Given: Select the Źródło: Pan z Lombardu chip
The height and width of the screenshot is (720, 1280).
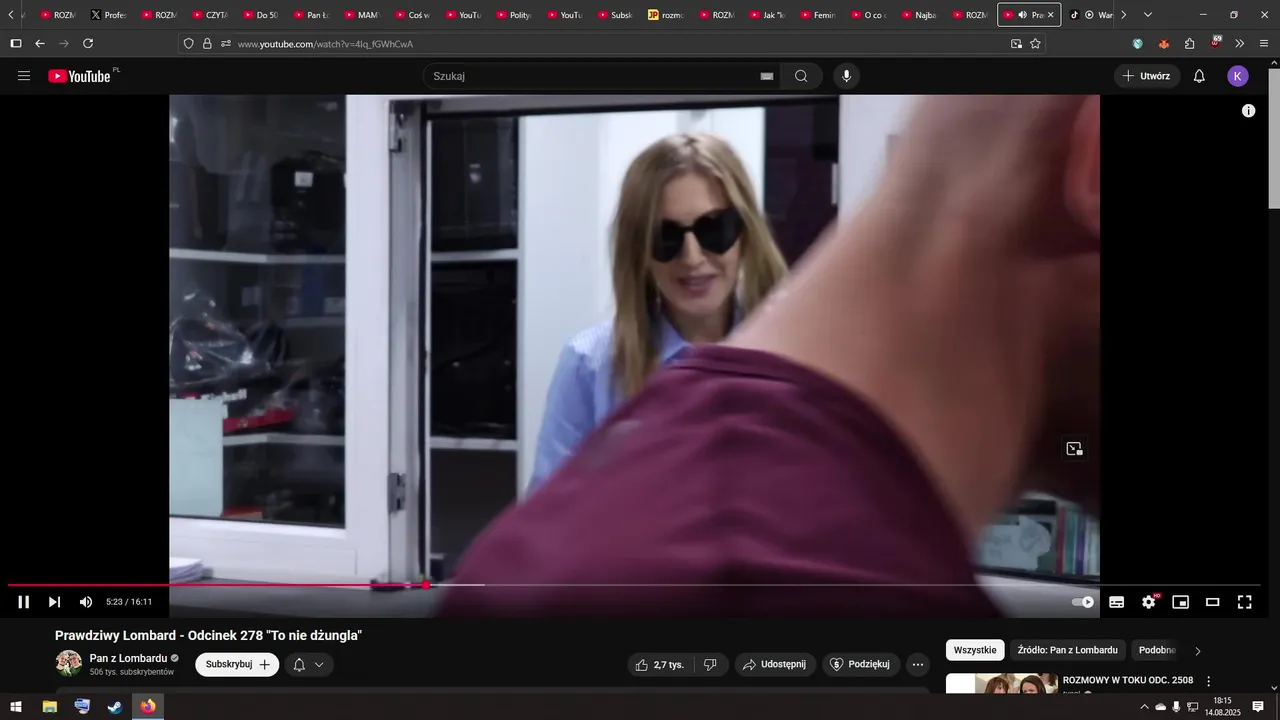Looking at the screenshot, I should pos(1068,650).
